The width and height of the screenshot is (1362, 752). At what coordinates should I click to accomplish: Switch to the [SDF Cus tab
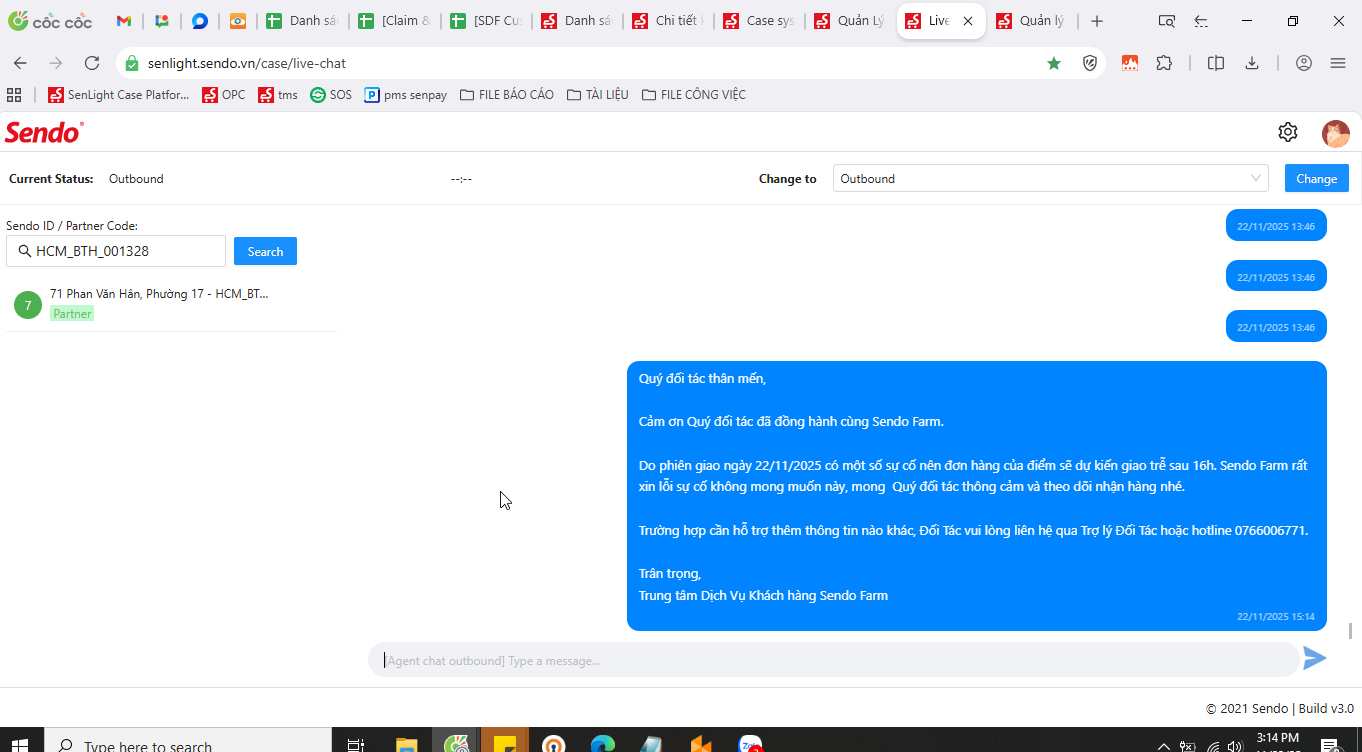pos(486,21)
